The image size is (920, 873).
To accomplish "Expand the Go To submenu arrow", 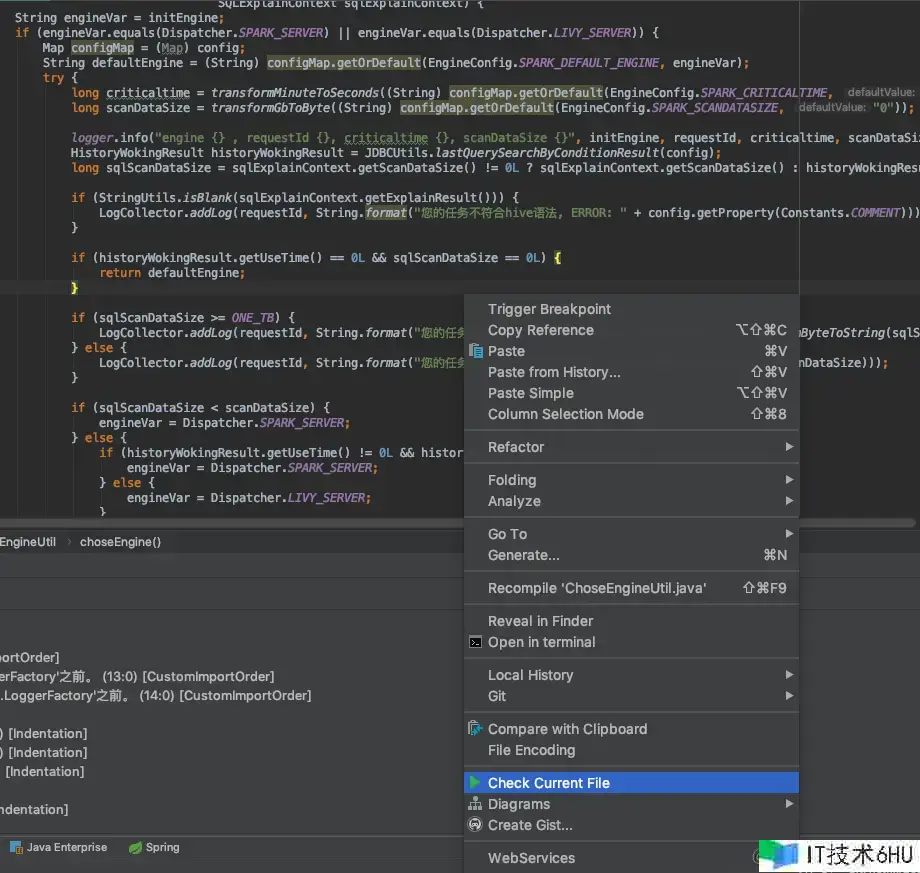I will click(x=789, y=534).
